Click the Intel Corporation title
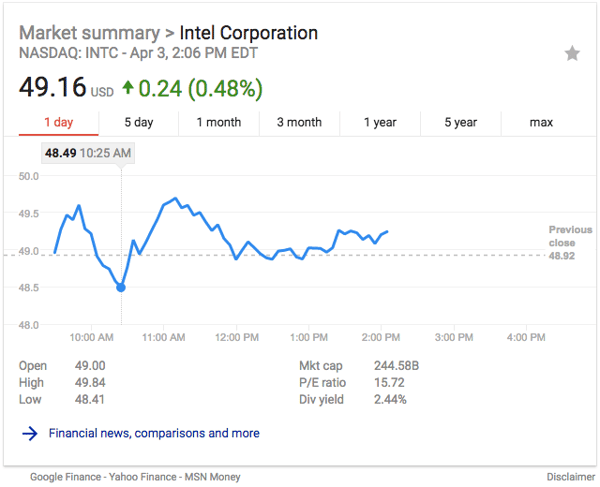The height and width of the screenshot is (487, 600). coord(248,33)
